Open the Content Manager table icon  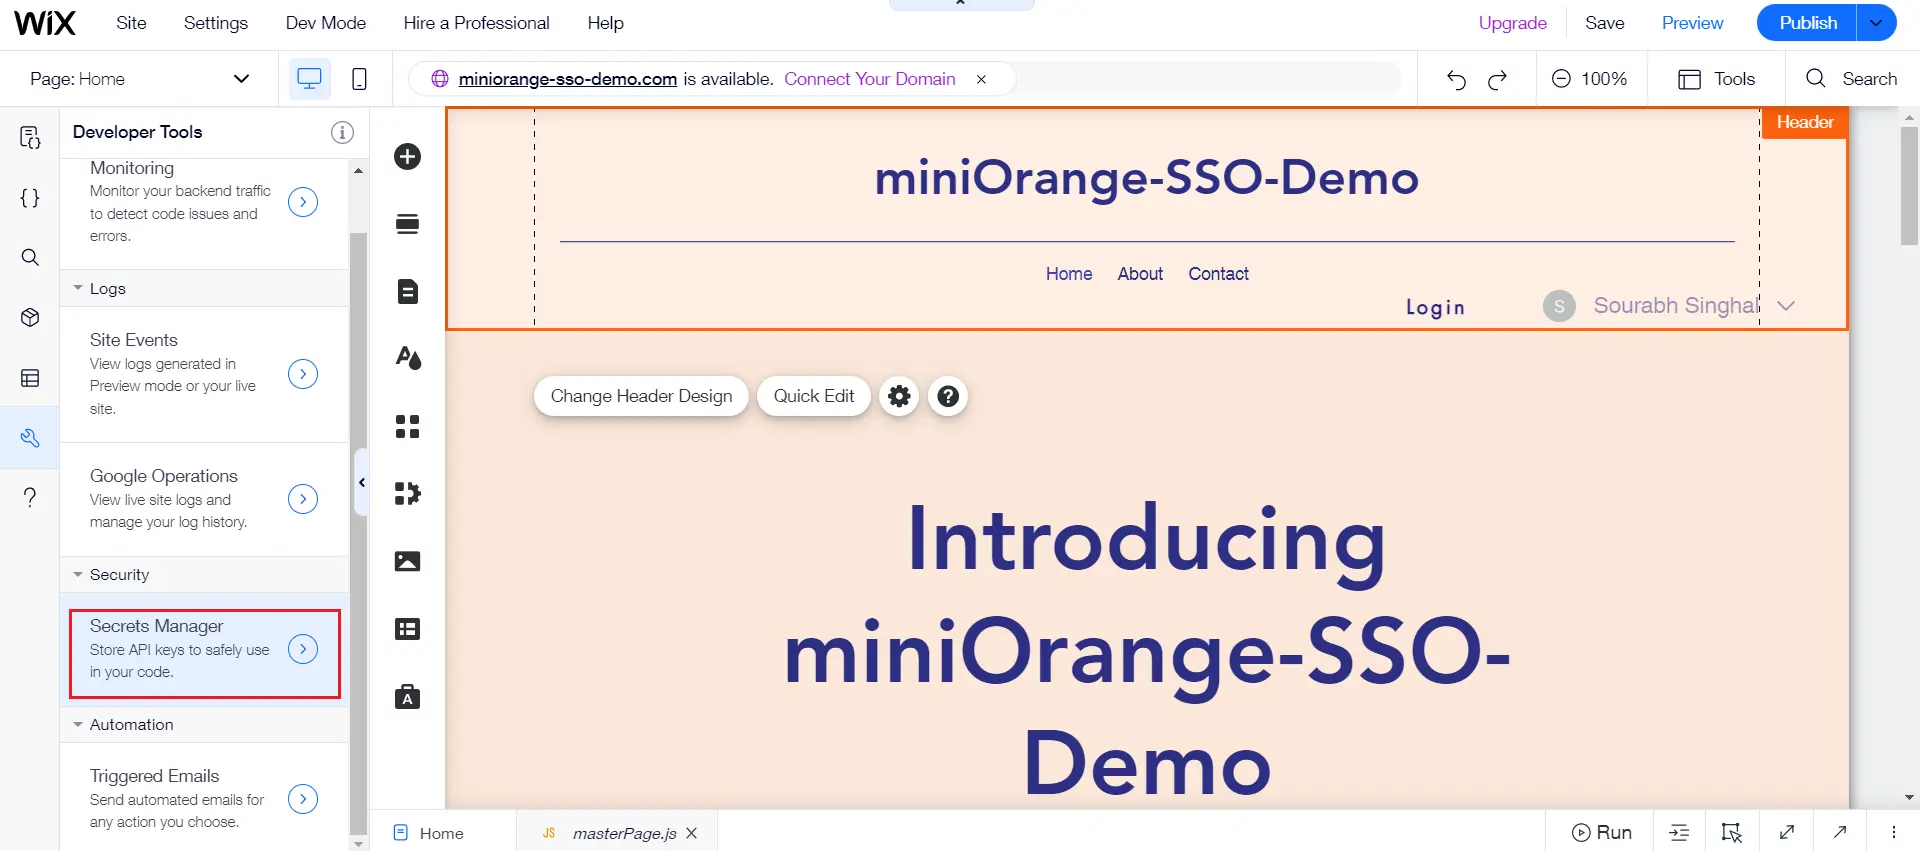pyautogui.click(x=407, y=629)
